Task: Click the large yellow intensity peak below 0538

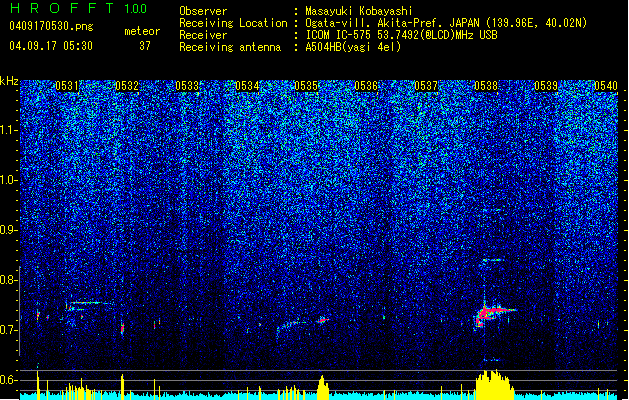Action: 494,384
